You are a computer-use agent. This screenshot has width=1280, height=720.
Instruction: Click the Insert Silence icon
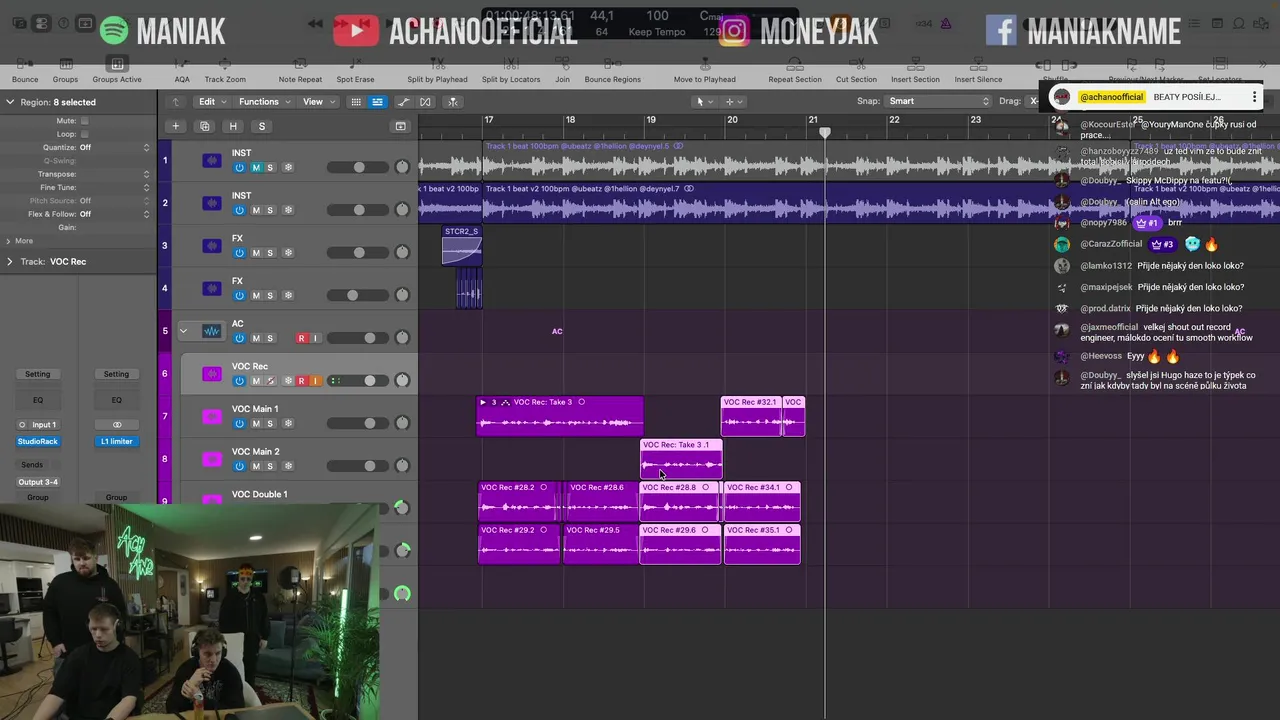(978, 65)
